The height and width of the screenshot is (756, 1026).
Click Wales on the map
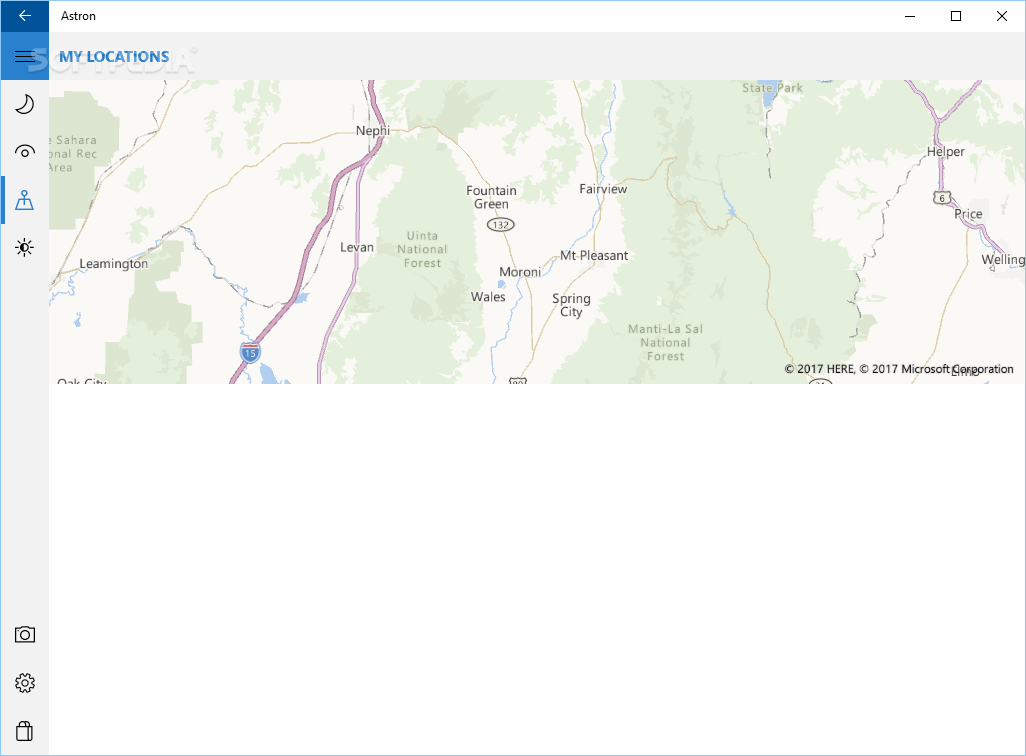point(488,297)
